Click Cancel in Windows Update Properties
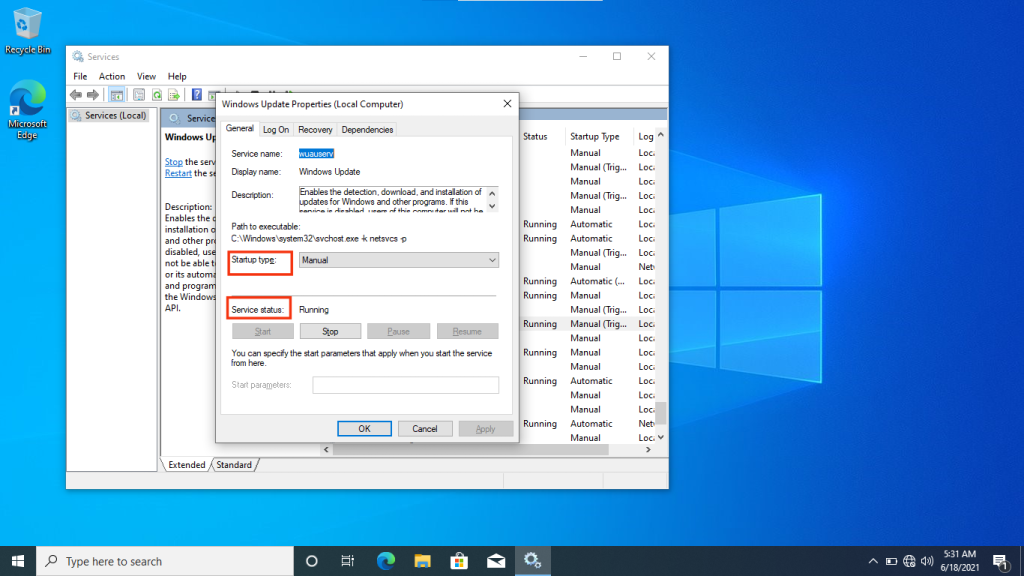 click(x=424, y=429)
